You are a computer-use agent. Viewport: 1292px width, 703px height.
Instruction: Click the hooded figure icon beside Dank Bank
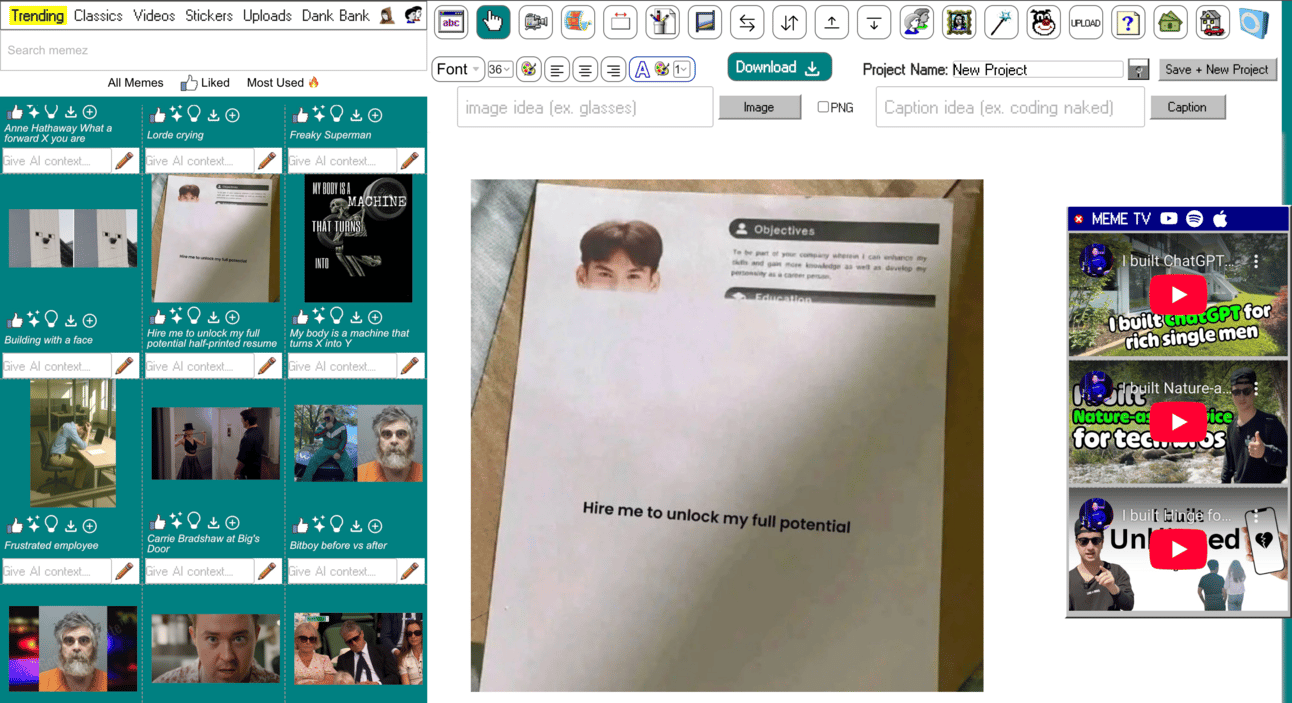coord(387,16)
